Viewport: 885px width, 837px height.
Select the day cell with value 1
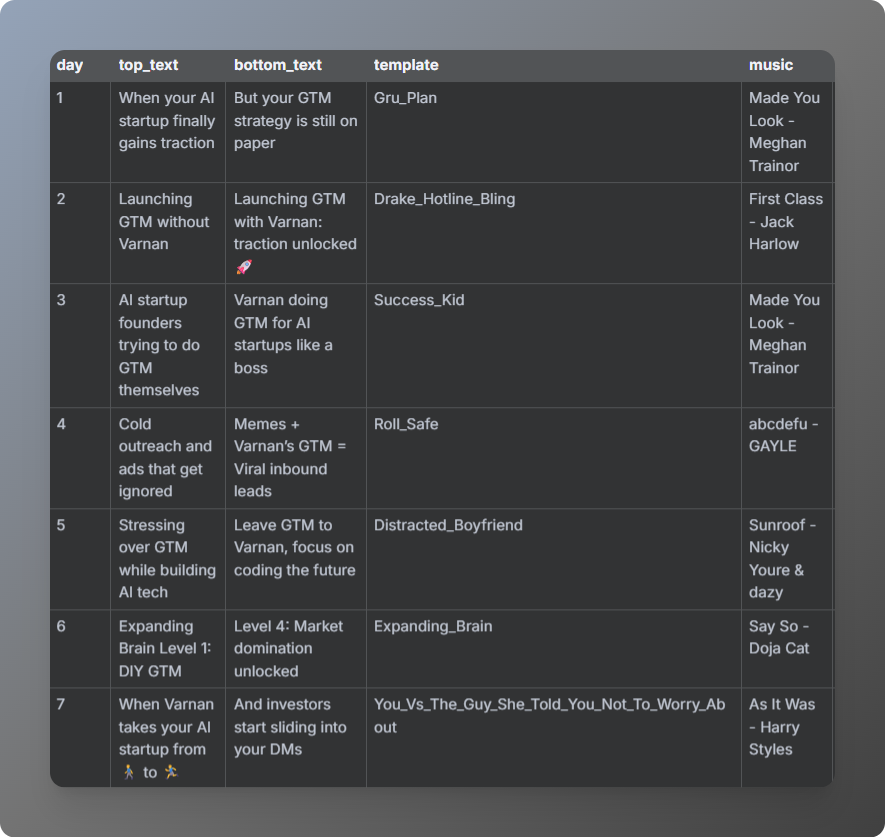[x=80, y=132]
